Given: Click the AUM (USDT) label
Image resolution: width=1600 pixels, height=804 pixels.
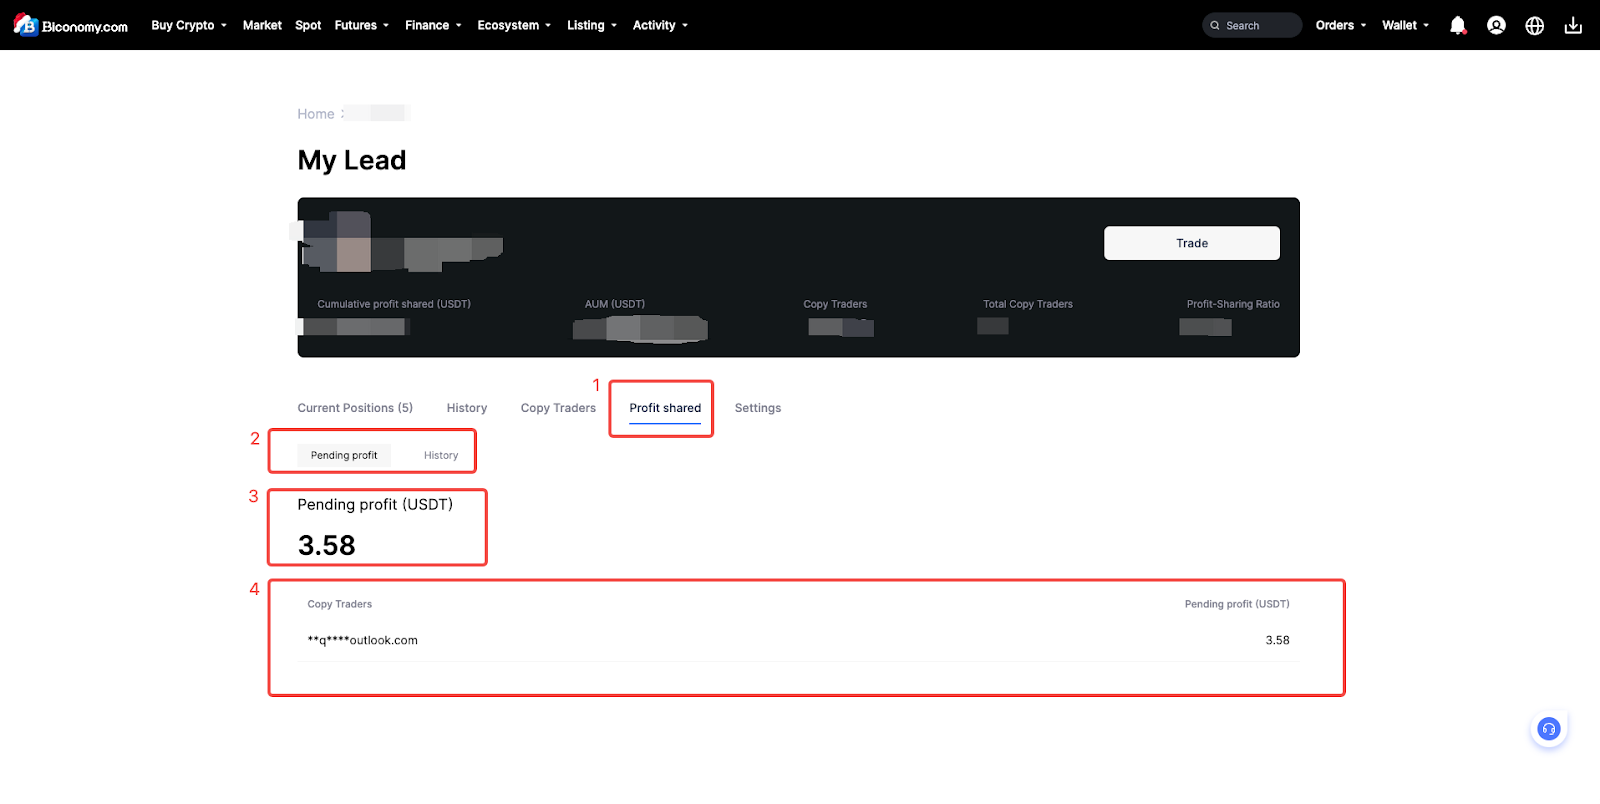Looking at the screenshot, I should pos(615,304).
